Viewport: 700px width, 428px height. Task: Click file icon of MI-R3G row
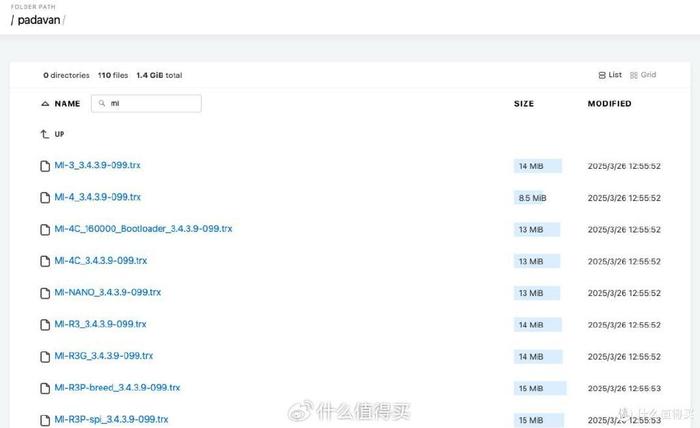click(45, 357)
